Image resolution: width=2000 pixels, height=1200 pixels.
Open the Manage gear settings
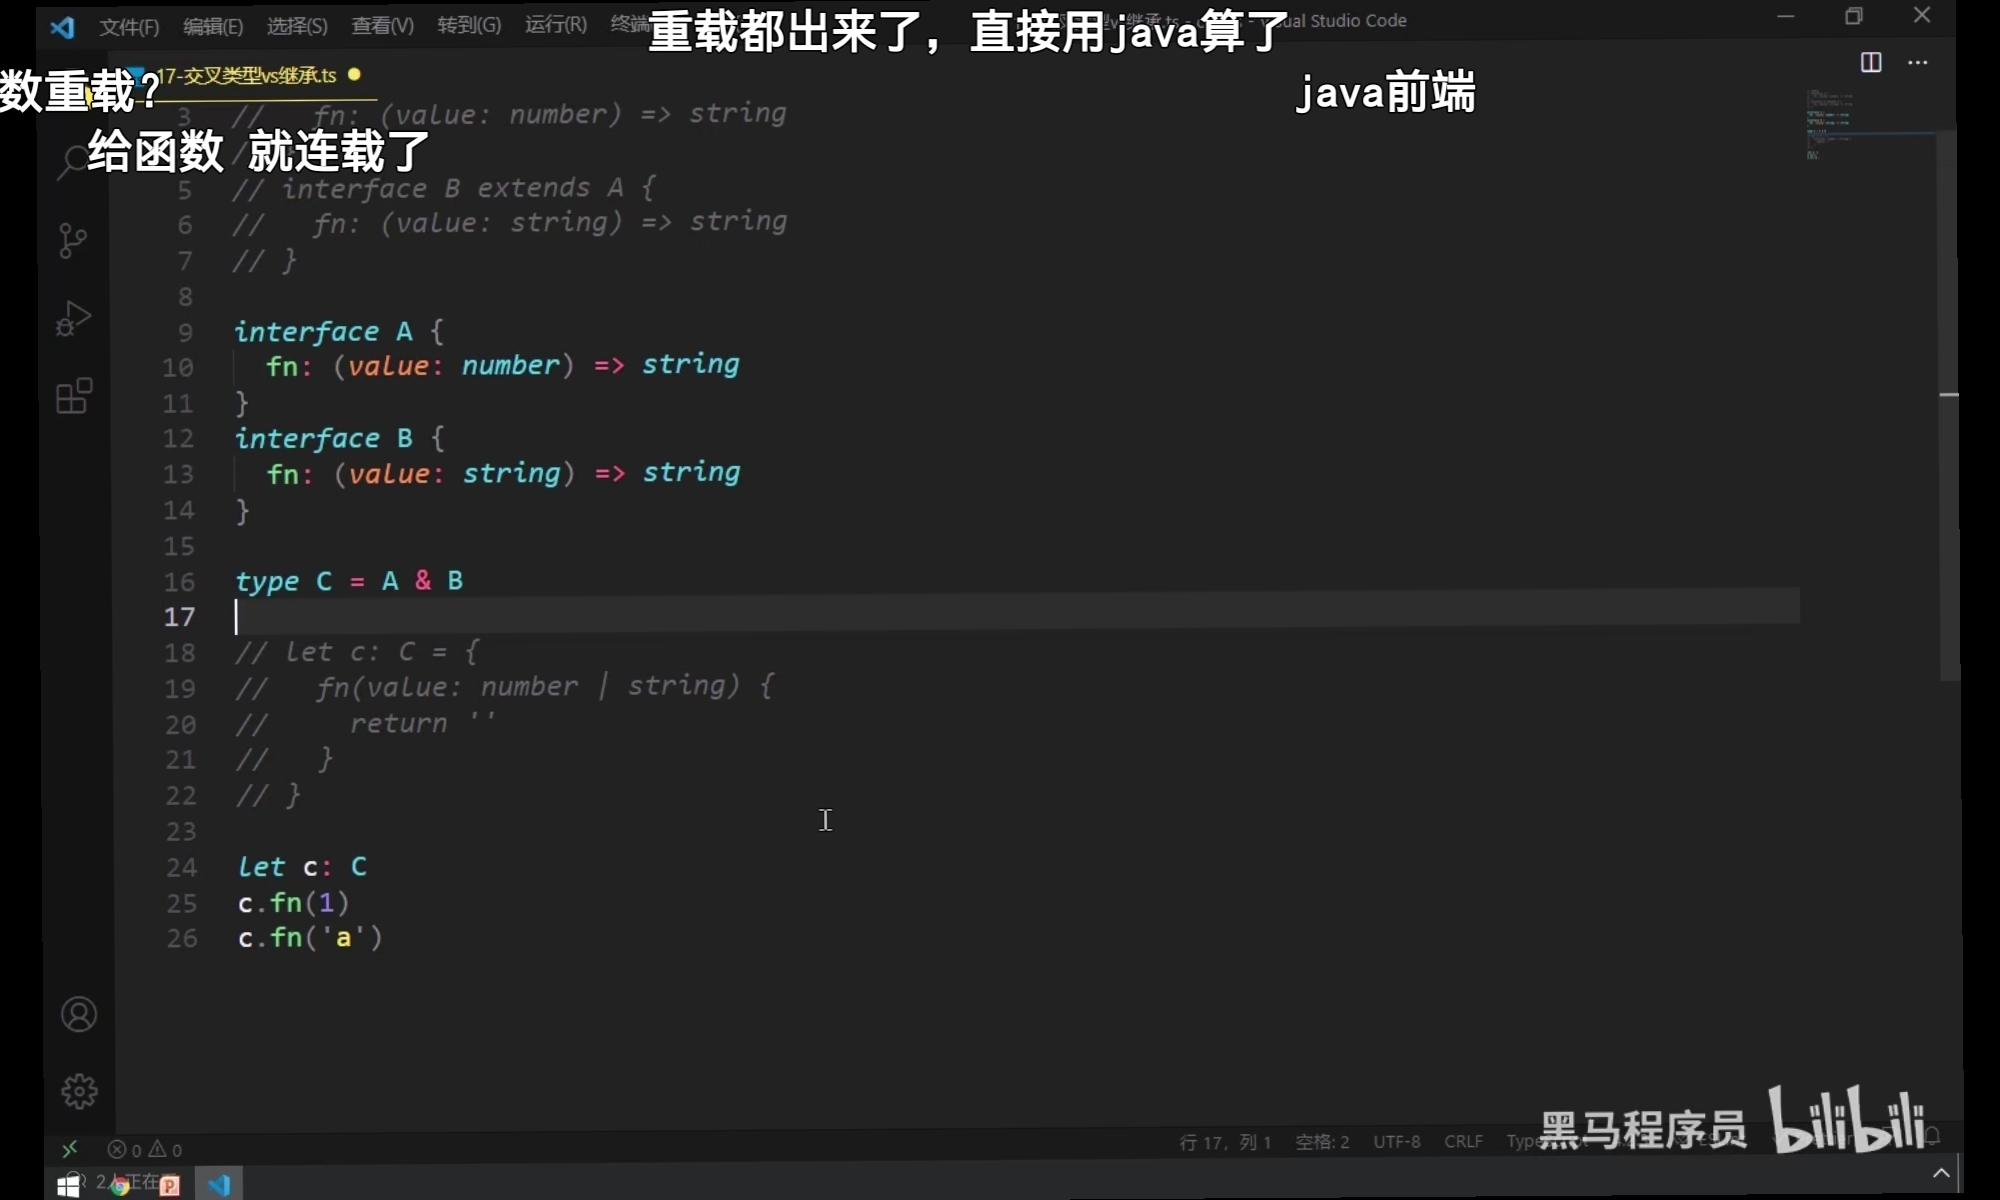tap(79, 1091)
